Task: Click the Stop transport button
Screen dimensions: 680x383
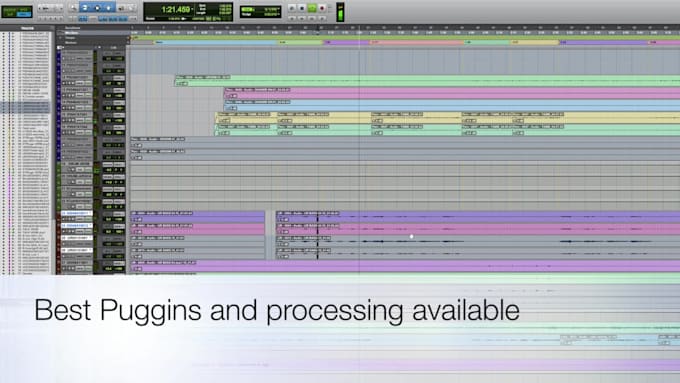Action: pyautogui.click(x=302, y=8)
